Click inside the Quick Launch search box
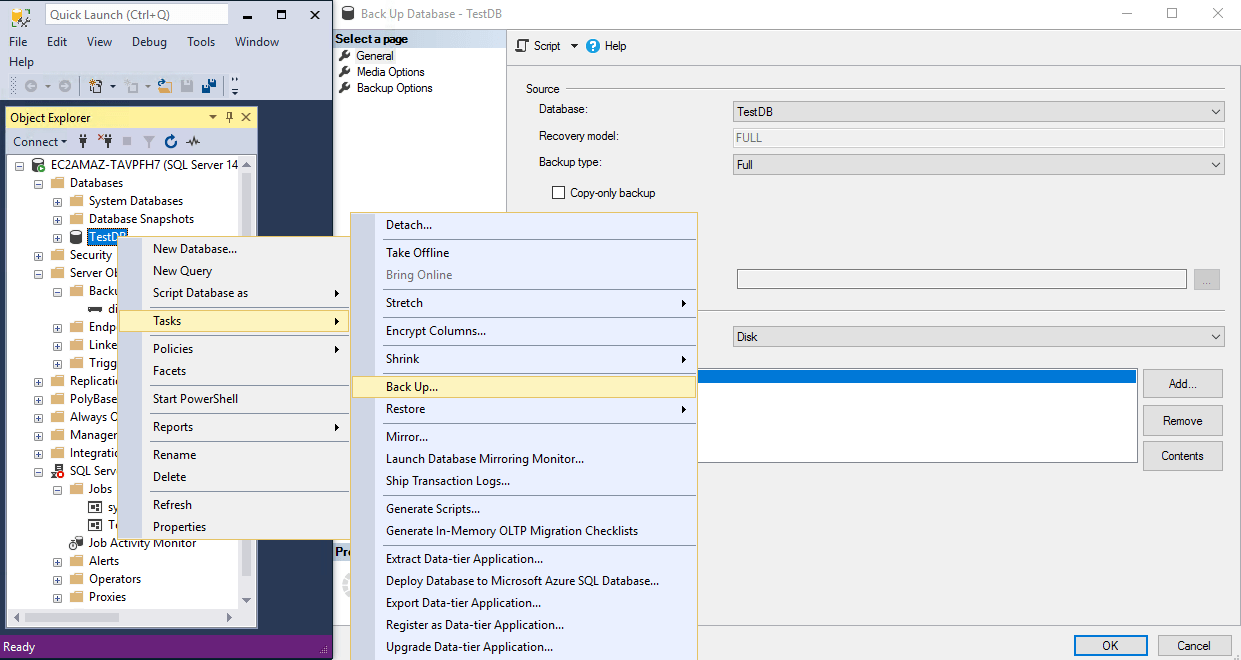Image resolution: width=1241 pixels, height=660 pixels. pyautogui.click(x=135, y=14)
